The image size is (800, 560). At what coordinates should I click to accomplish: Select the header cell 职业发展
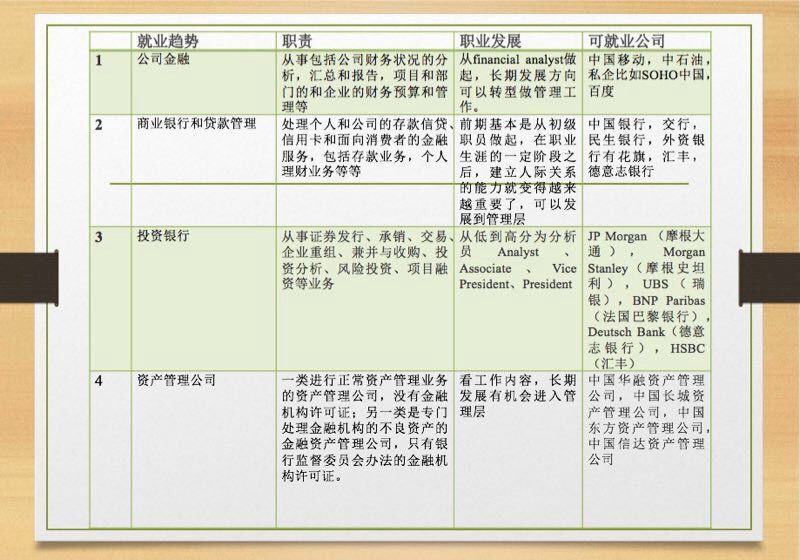tap(518, 41)
